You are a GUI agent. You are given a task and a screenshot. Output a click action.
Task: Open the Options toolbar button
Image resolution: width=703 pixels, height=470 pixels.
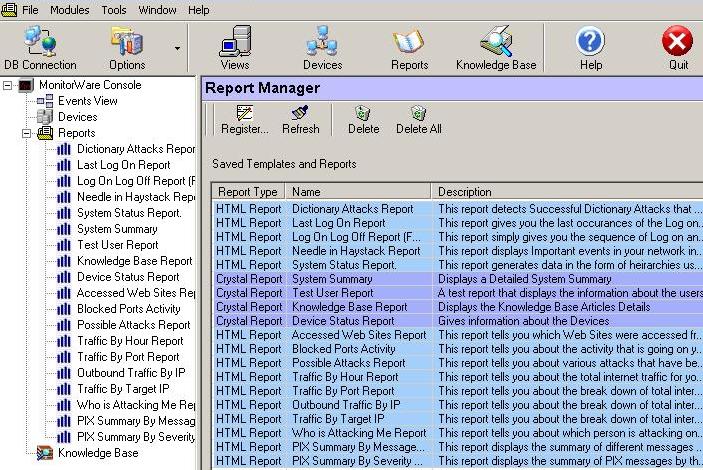[x=127, y=48]
